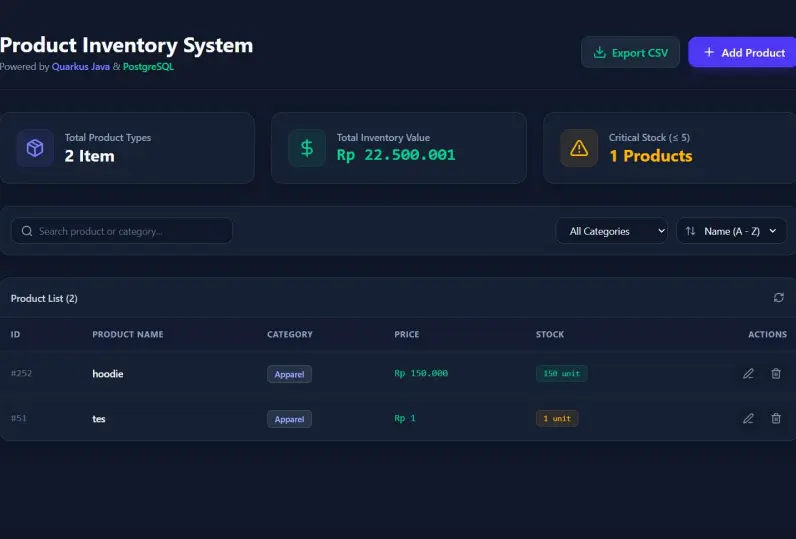Viewport: 796px width, 539px height.
Task: Click the ID #51
Action: pos(19,418)
